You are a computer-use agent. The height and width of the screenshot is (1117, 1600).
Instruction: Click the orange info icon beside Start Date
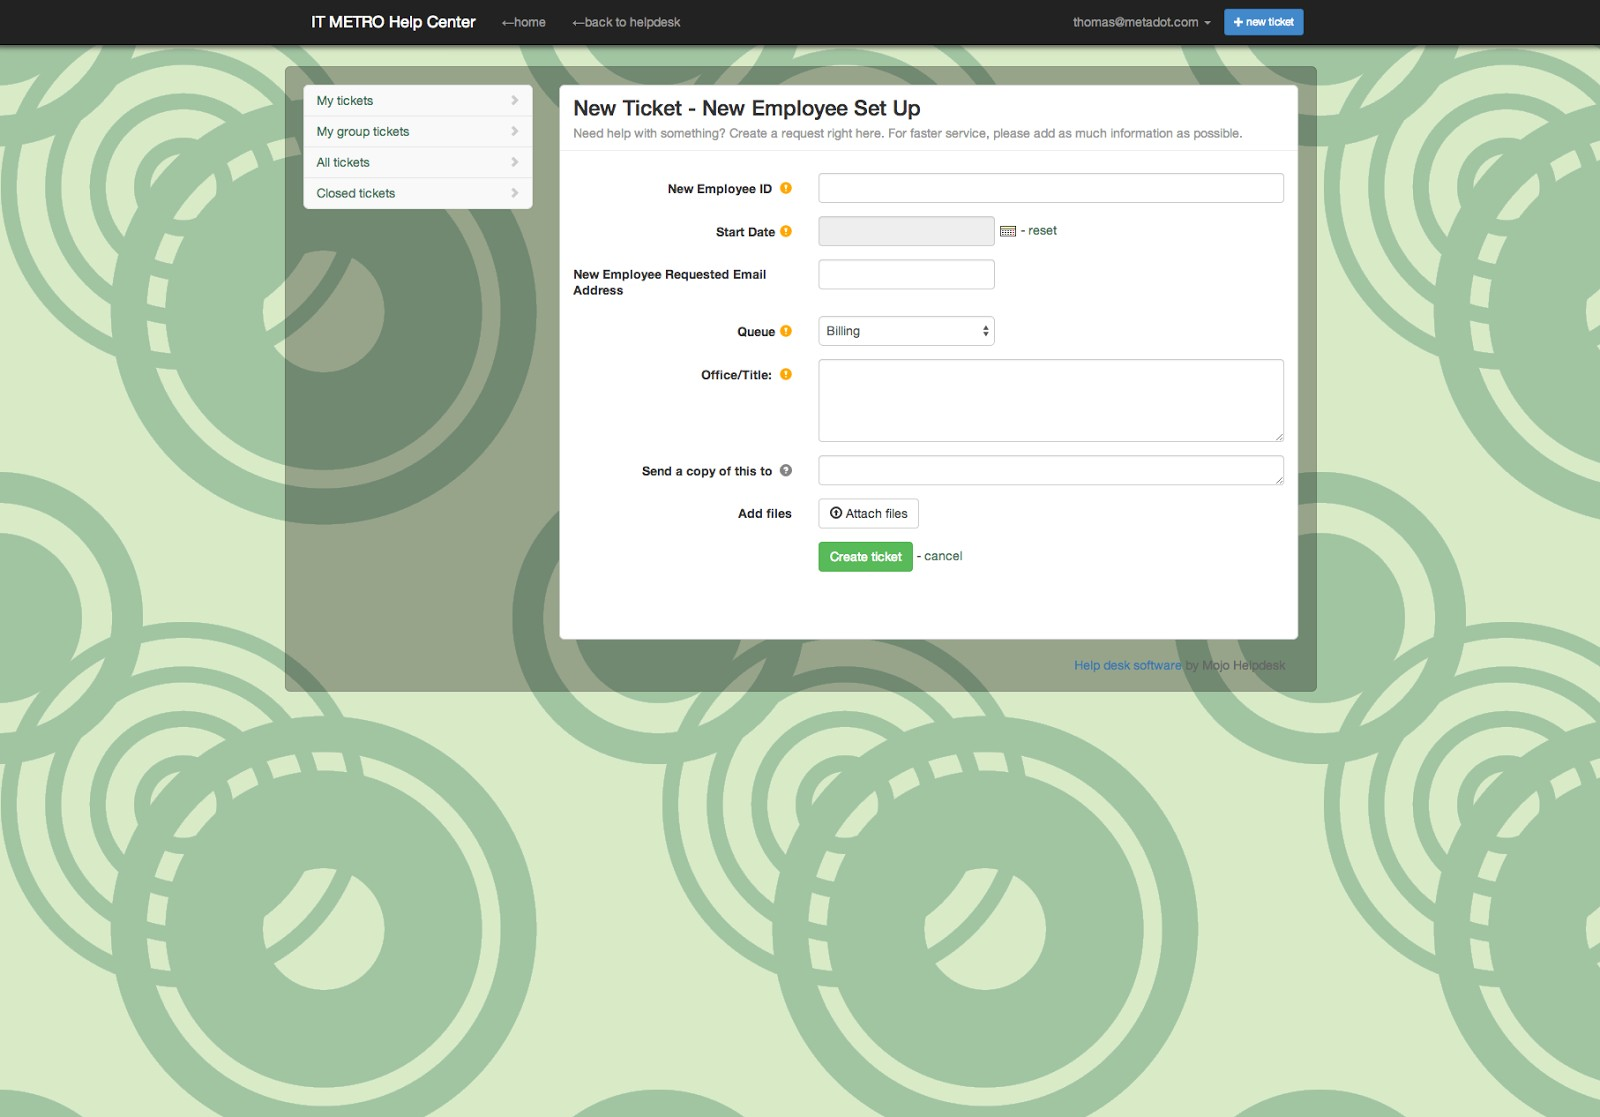[786, 231]
